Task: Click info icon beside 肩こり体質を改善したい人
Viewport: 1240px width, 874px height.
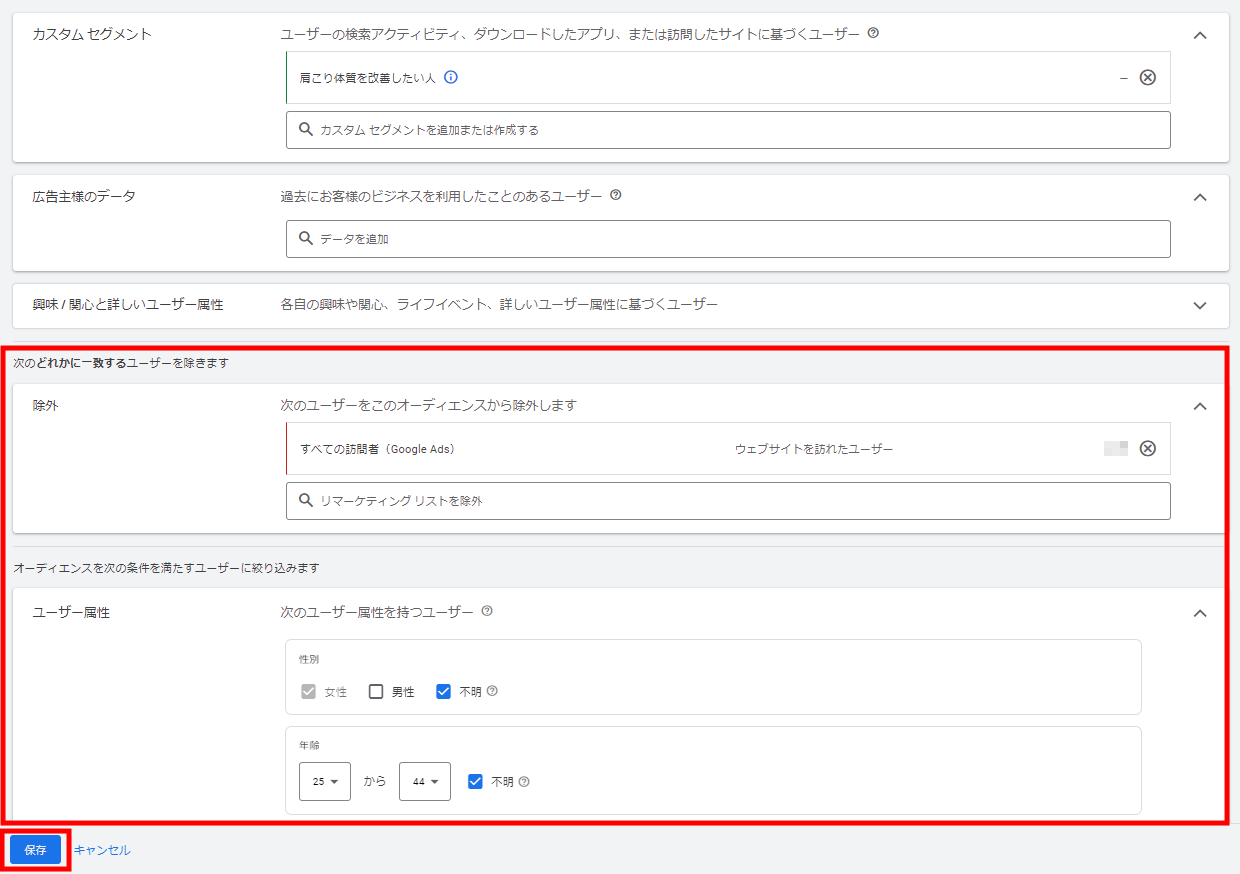Action: click(x=451, y=77)
